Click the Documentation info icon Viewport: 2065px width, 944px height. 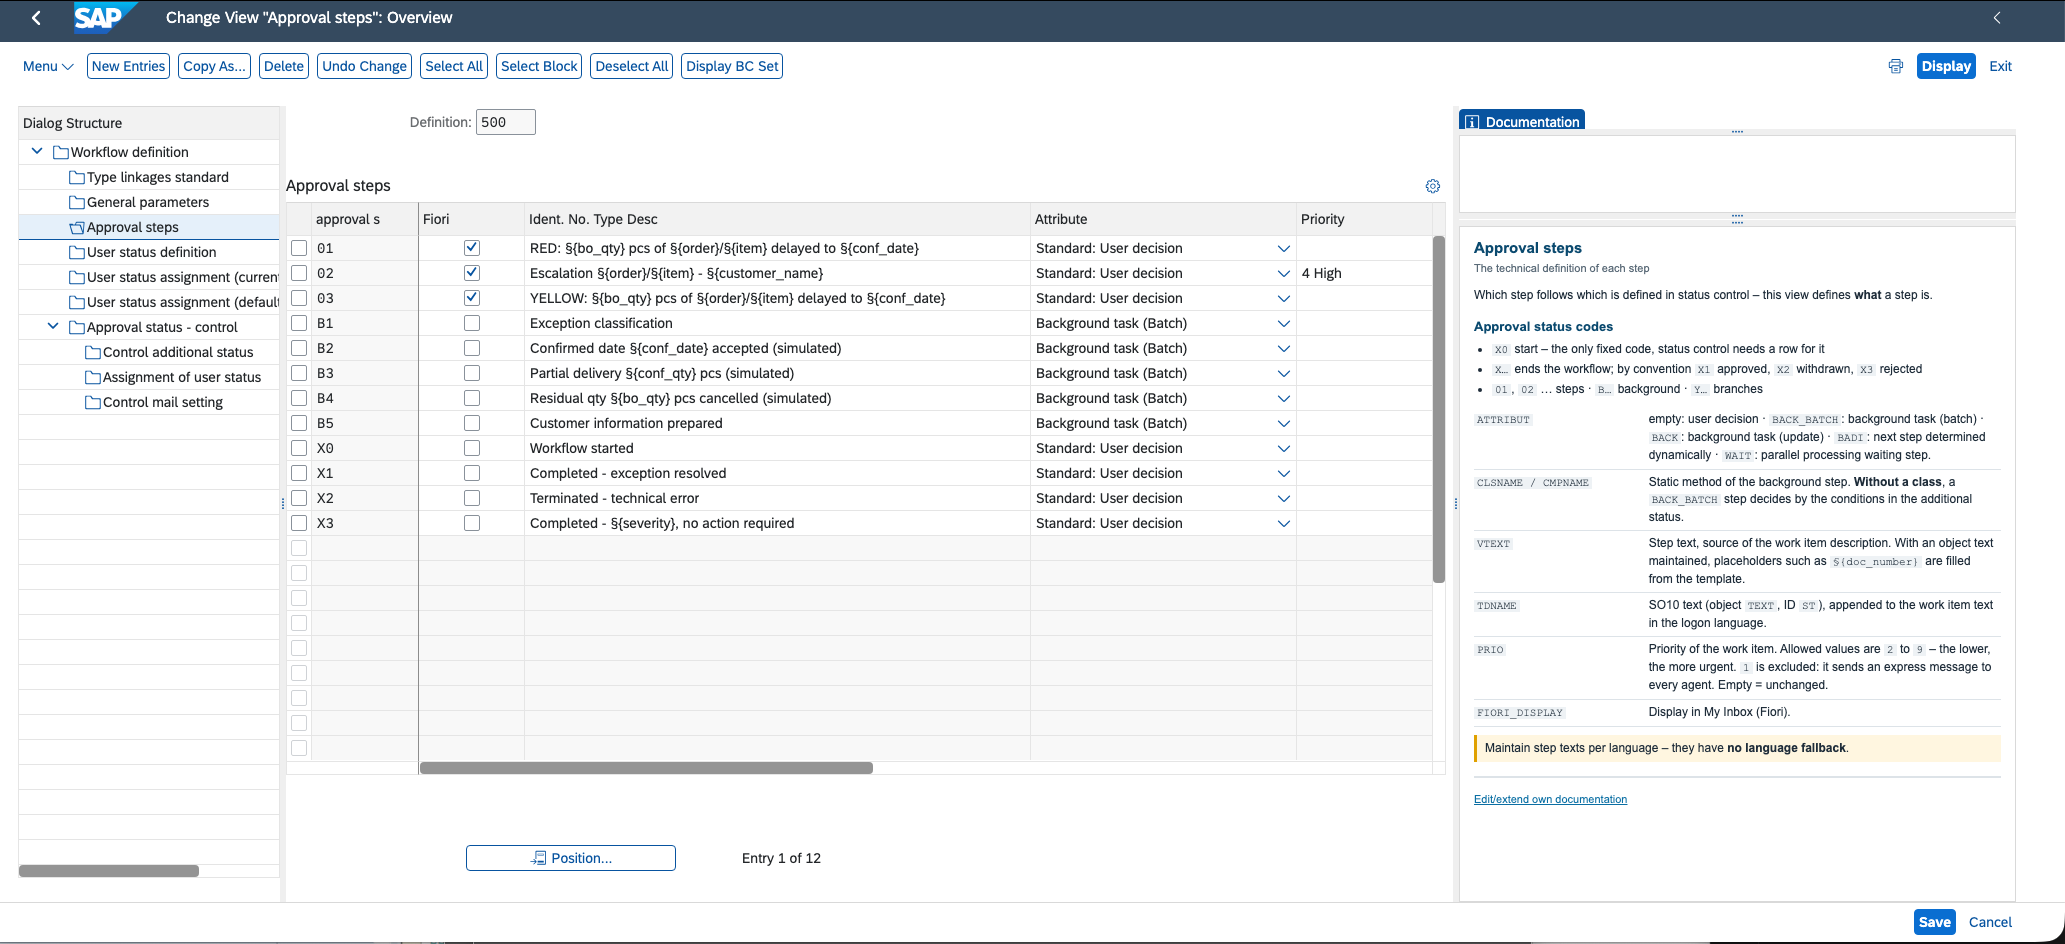click(x=1472, y=122)
